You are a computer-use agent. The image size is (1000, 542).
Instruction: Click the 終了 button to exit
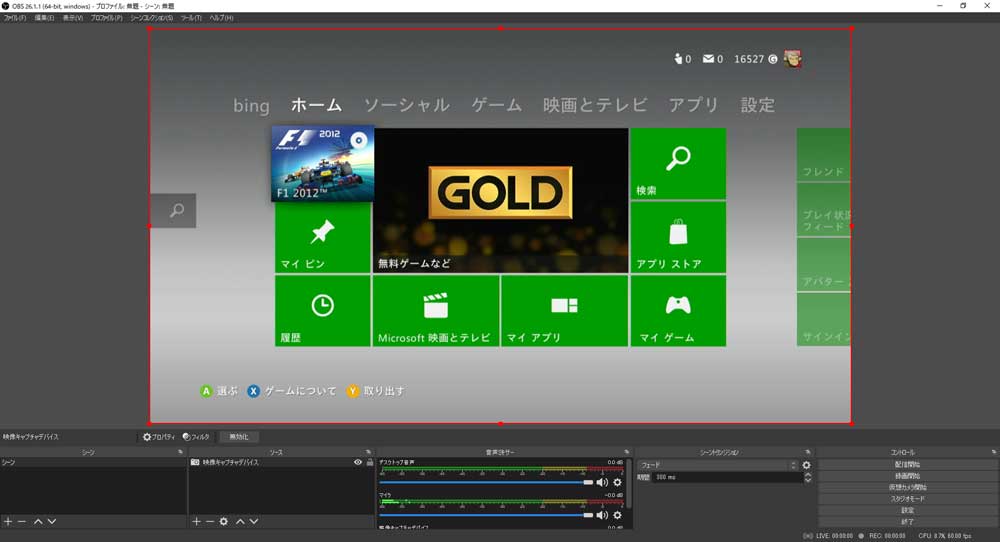pos(907,522)
